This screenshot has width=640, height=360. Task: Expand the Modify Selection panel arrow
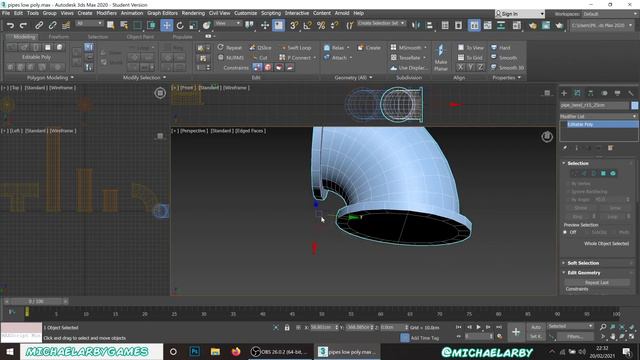[164, 78]
